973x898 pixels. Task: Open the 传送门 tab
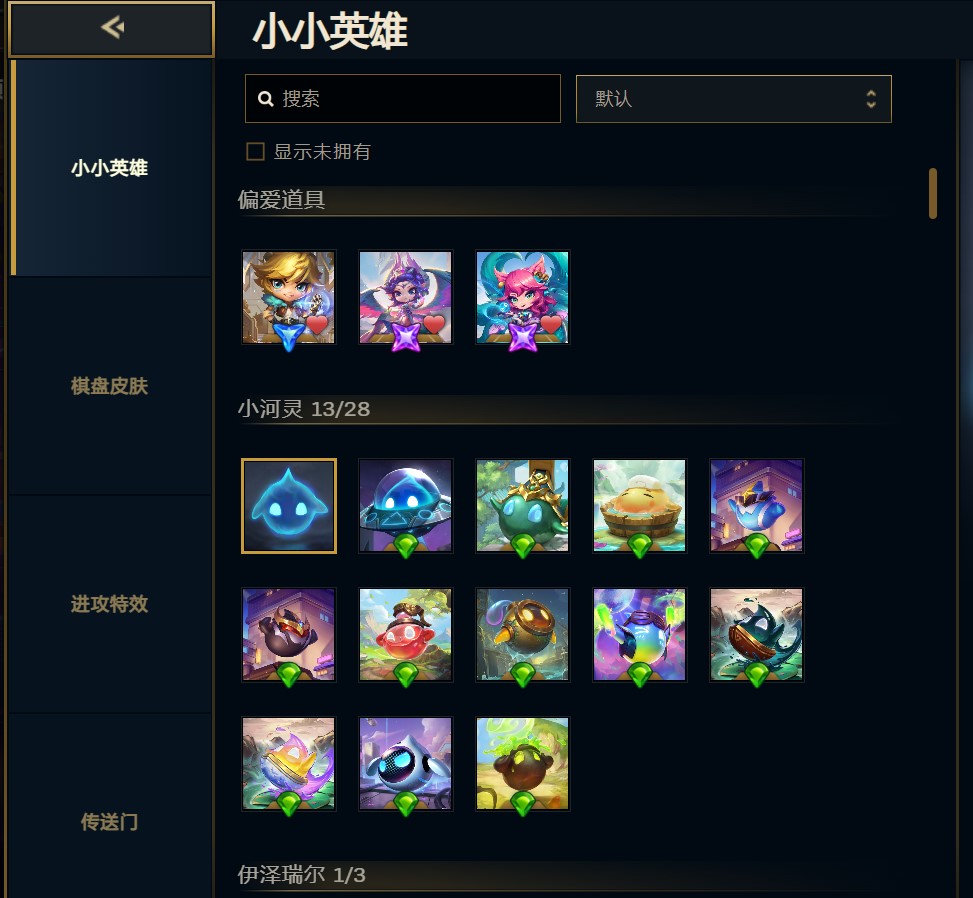(110, 822)
